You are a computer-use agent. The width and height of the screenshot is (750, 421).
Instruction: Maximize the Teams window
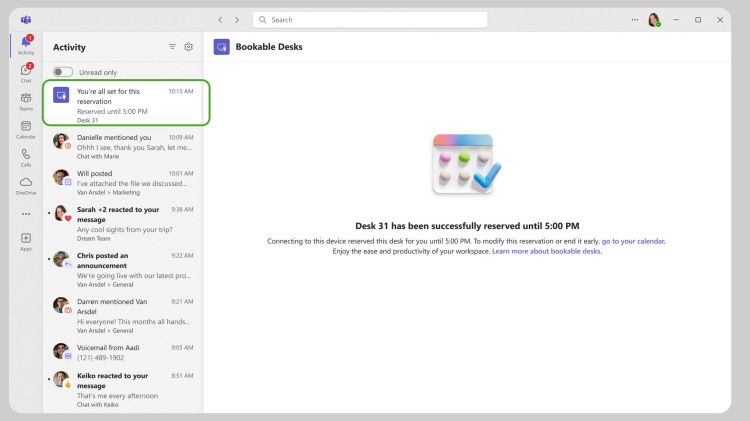[x=698, y=20]
